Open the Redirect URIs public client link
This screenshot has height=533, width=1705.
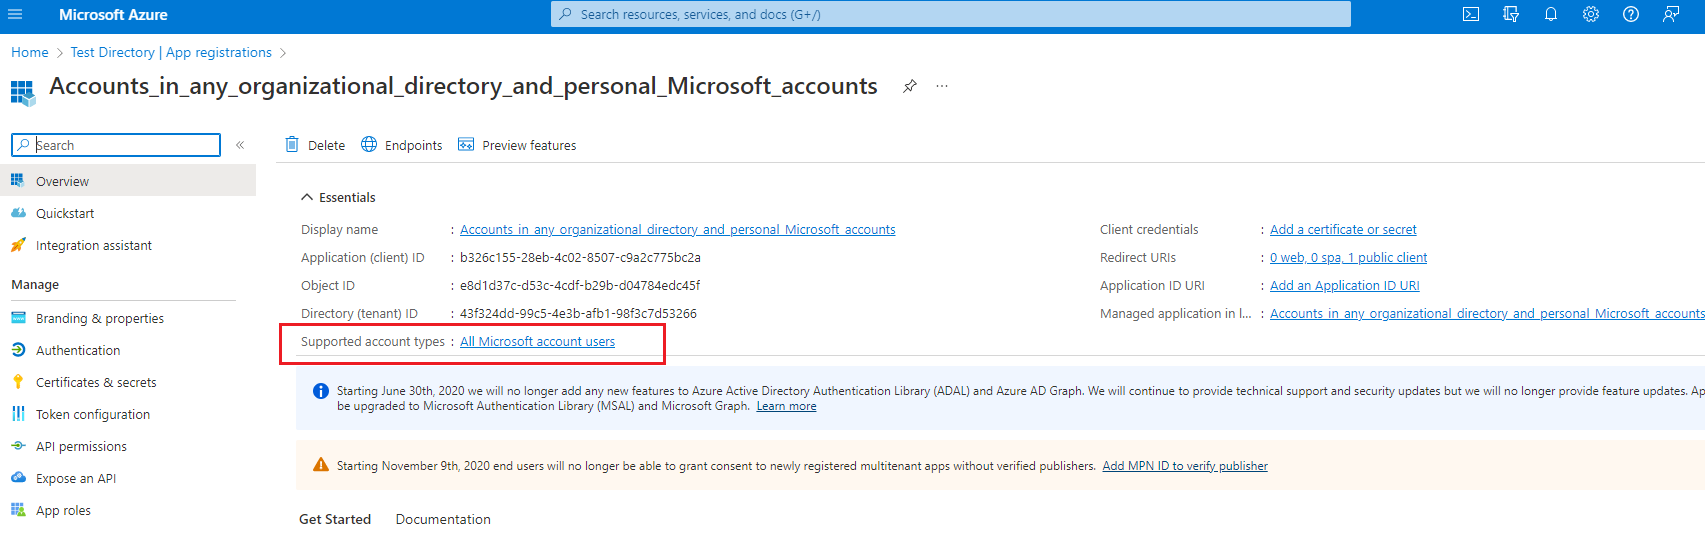tap(1348, 257)
